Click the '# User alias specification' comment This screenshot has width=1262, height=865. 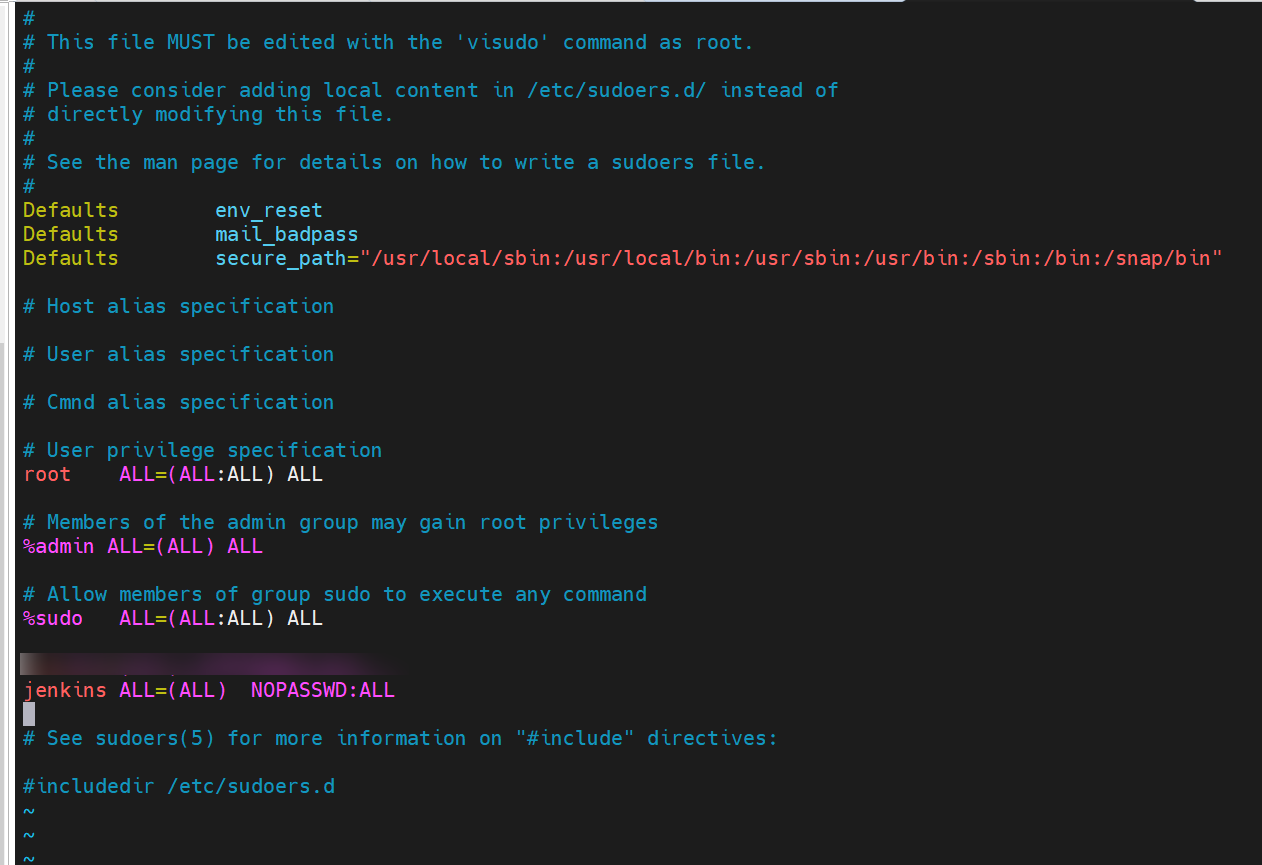point(178,354)
